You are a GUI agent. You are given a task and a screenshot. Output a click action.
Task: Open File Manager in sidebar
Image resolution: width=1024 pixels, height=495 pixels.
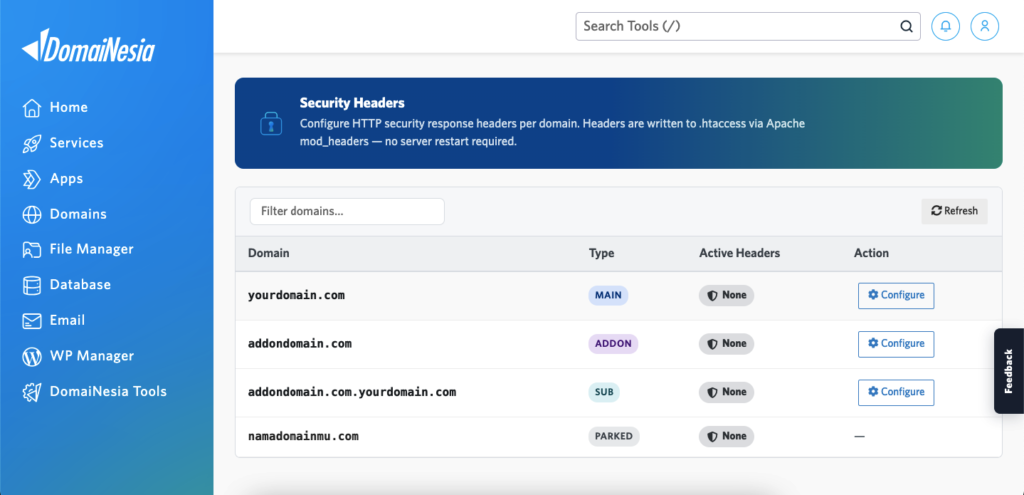[x=91, y=249]
